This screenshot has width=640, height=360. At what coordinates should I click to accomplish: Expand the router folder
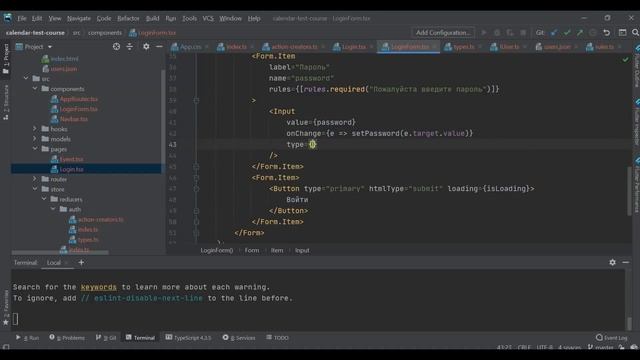coord(35,179)
